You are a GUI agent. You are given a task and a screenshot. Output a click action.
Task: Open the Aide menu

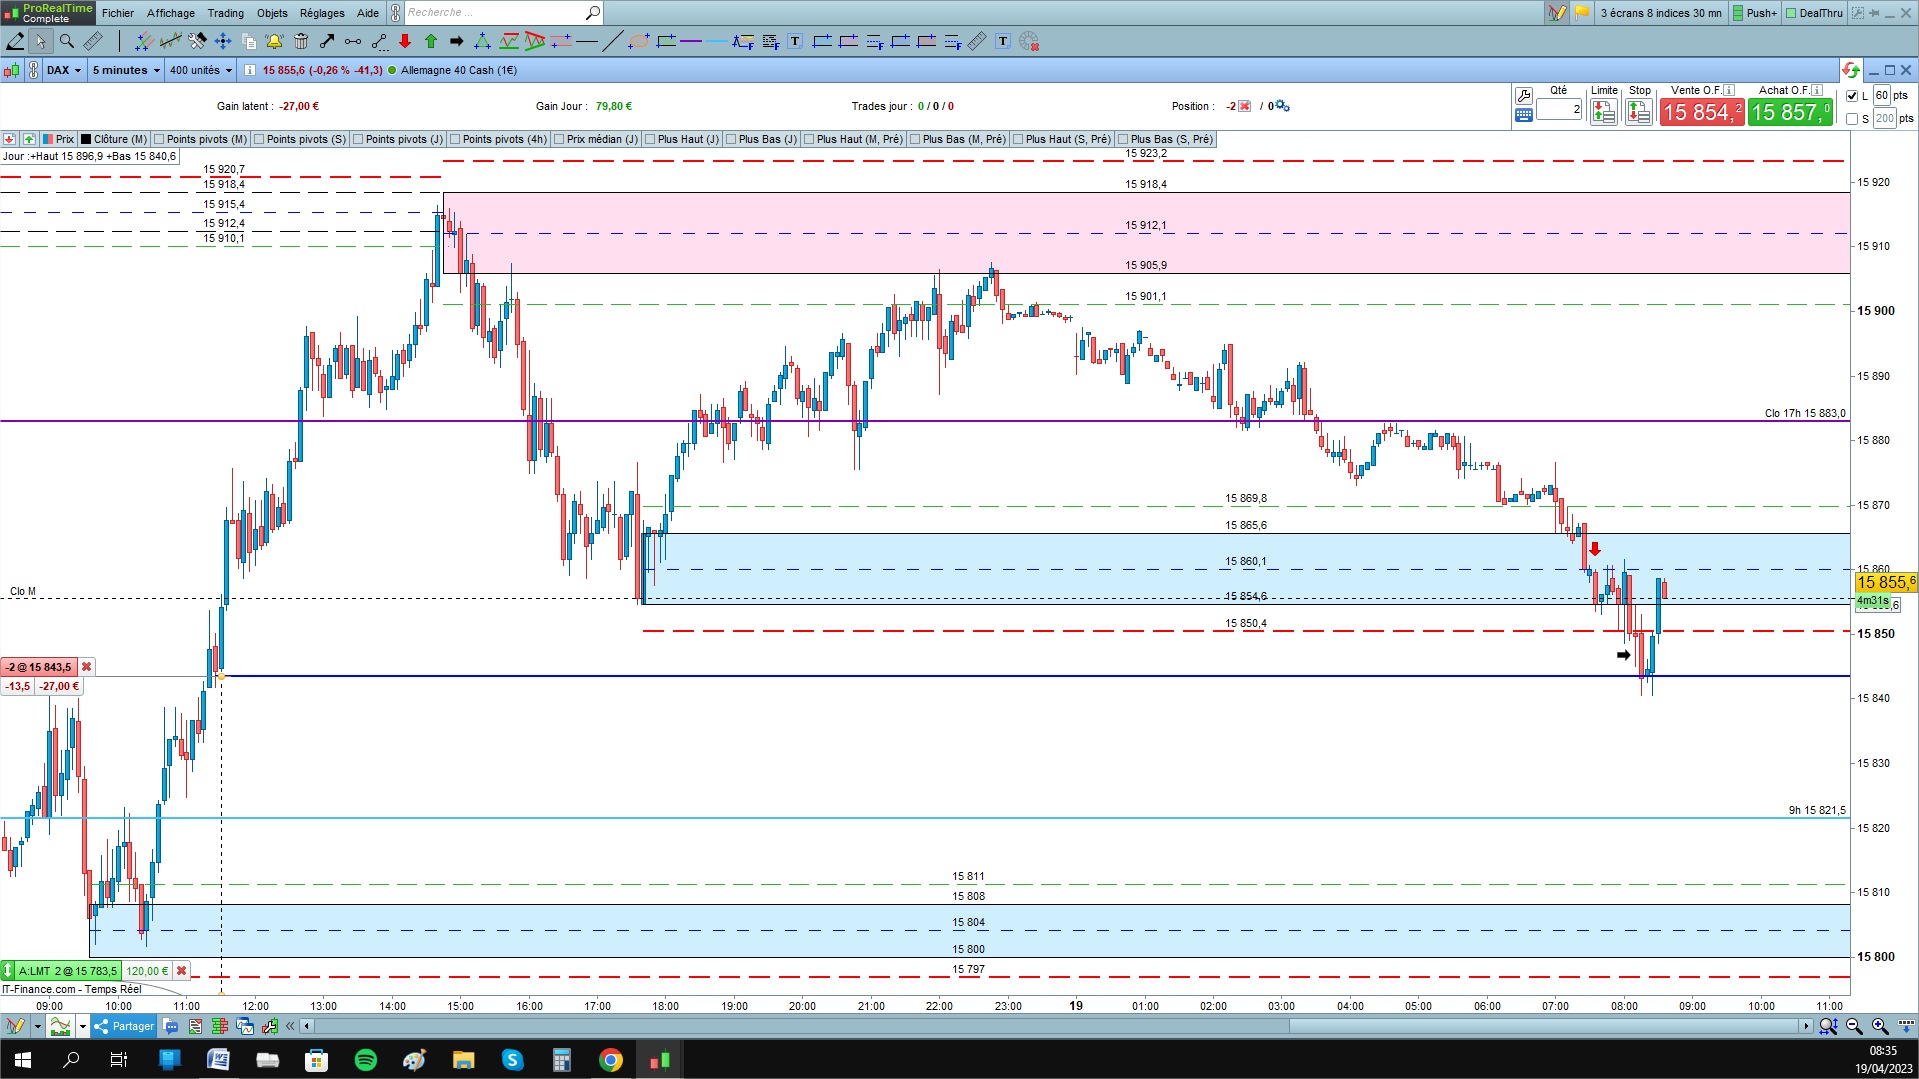368,13
